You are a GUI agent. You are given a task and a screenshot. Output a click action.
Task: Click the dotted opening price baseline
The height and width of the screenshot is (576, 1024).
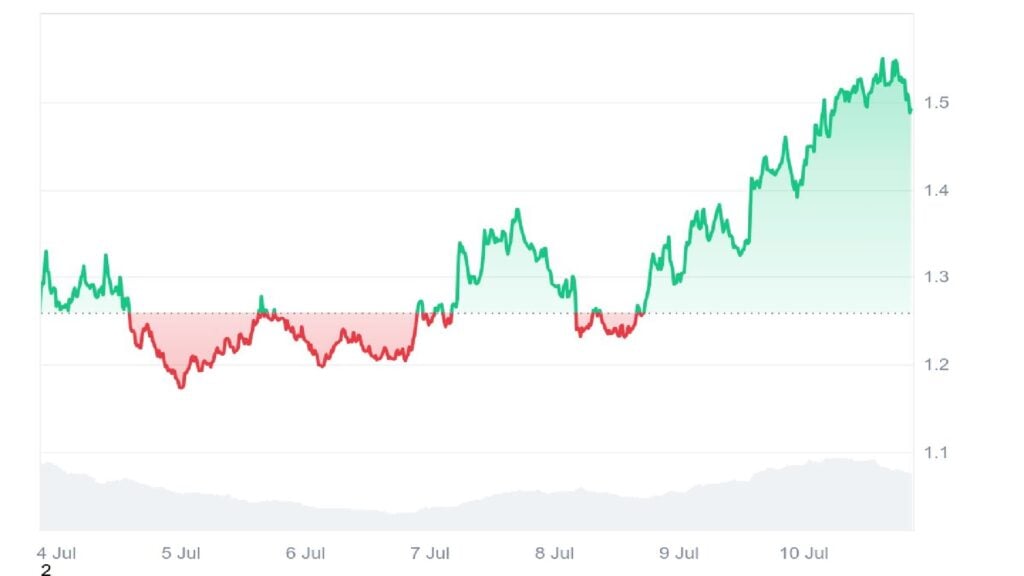coord(477,313)
